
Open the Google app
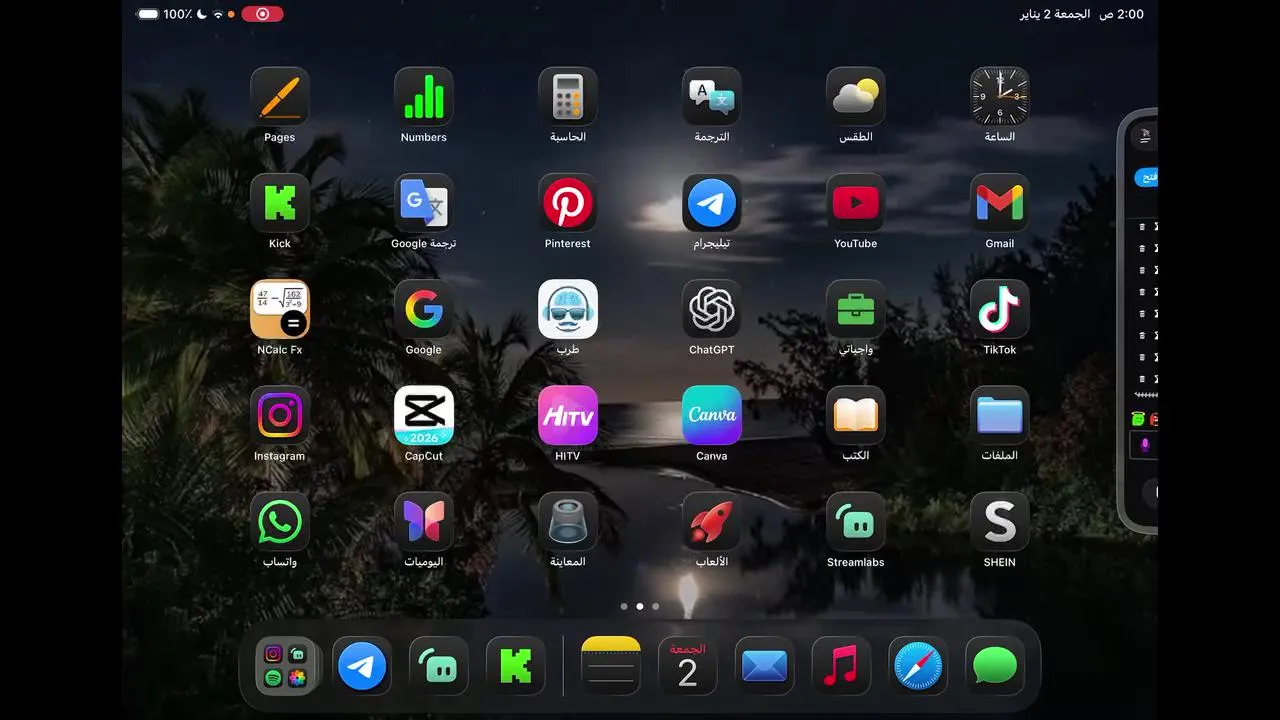click(424, 309)
